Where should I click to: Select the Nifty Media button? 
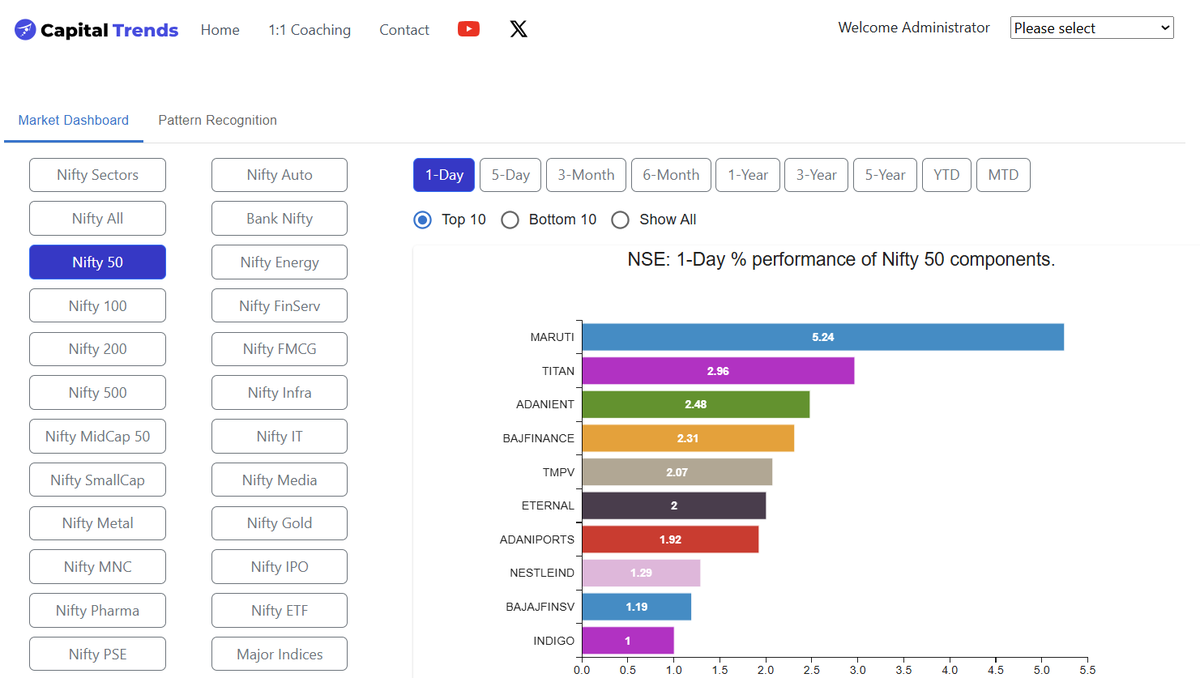tap(280, 480)
